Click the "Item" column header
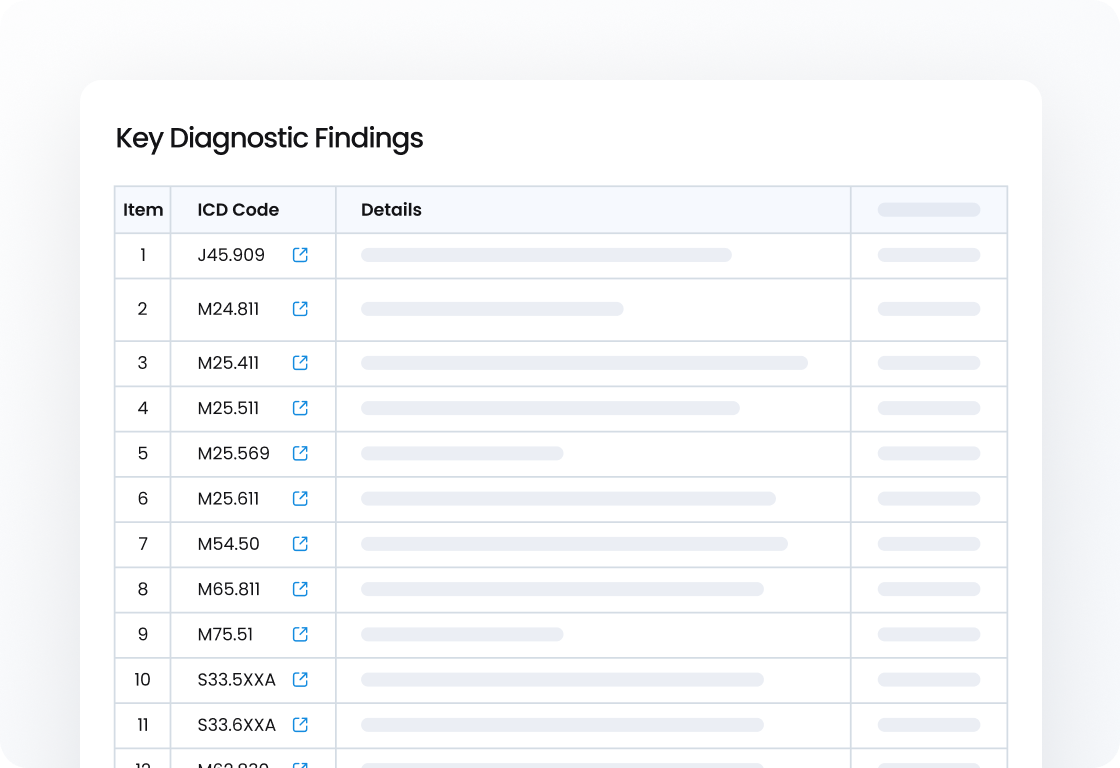The width and height of the screenshot is (1120, 768). 143,210
